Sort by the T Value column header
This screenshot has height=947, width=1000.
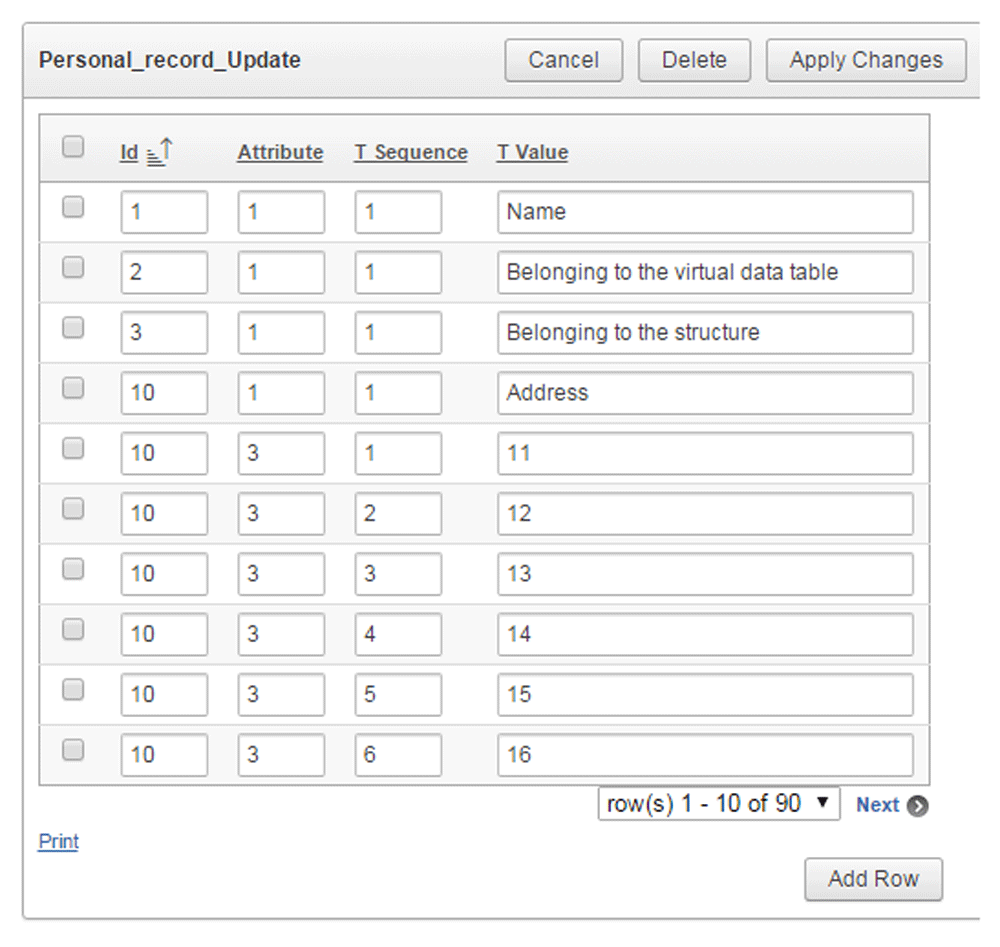coord(533,152)
